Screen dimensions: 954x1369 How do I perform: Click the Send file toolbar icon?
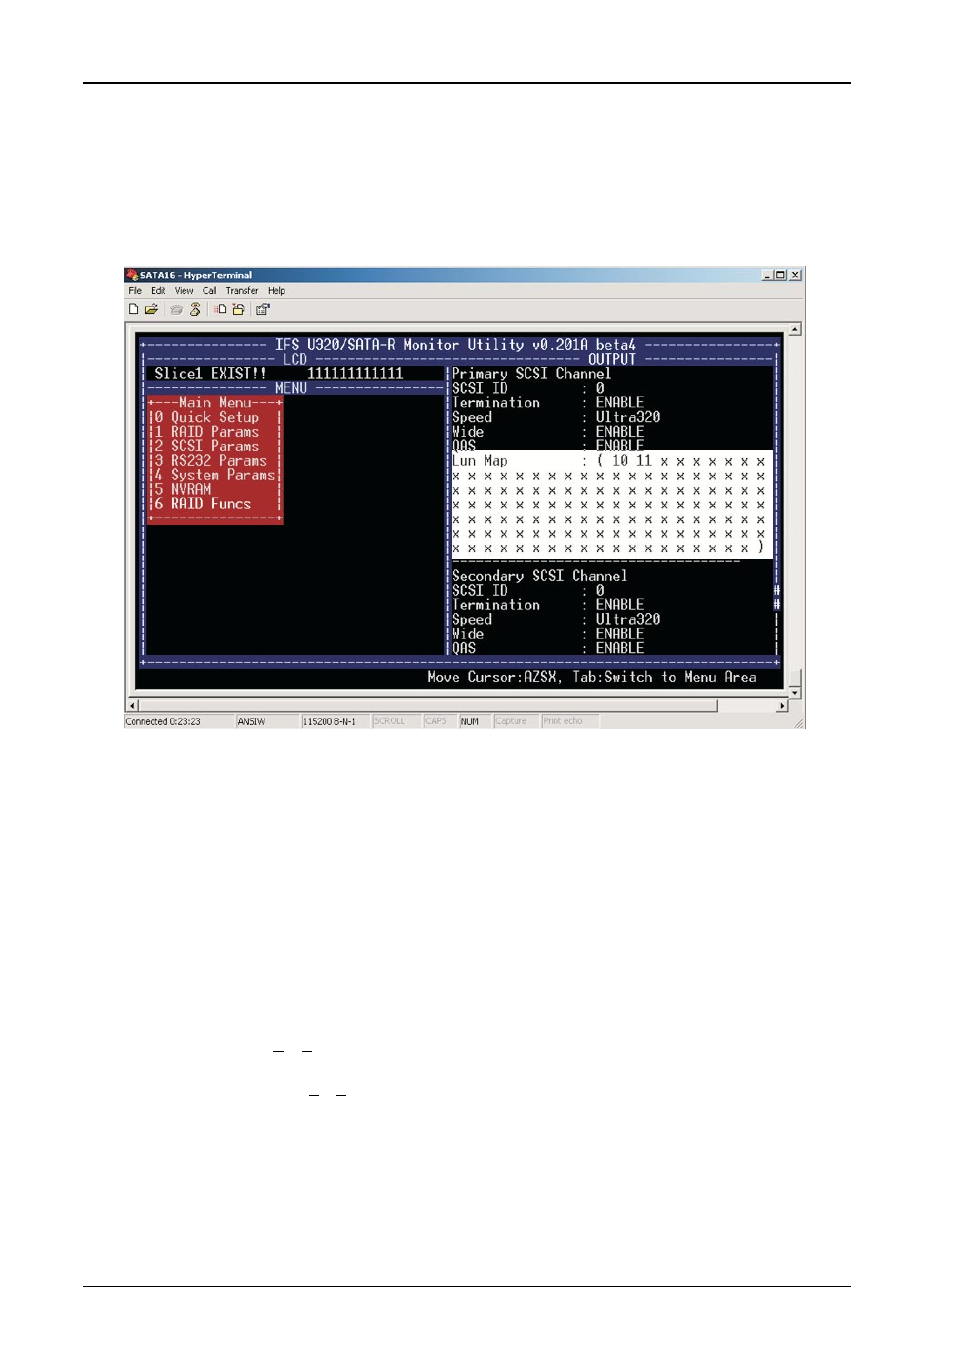[x=220, y=310]
